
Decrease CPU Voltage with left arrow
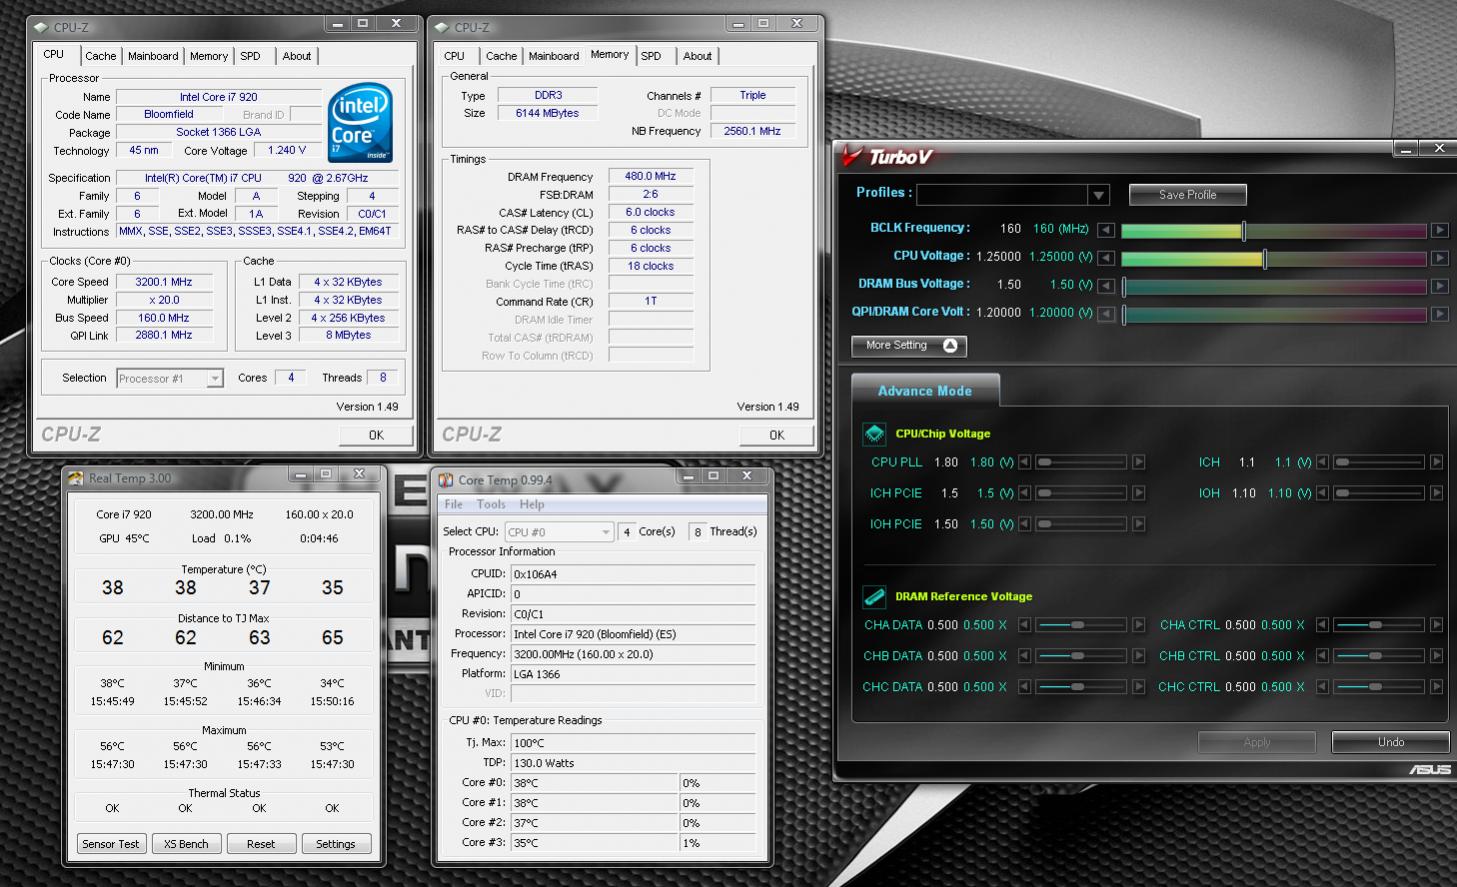point(1106,258)
